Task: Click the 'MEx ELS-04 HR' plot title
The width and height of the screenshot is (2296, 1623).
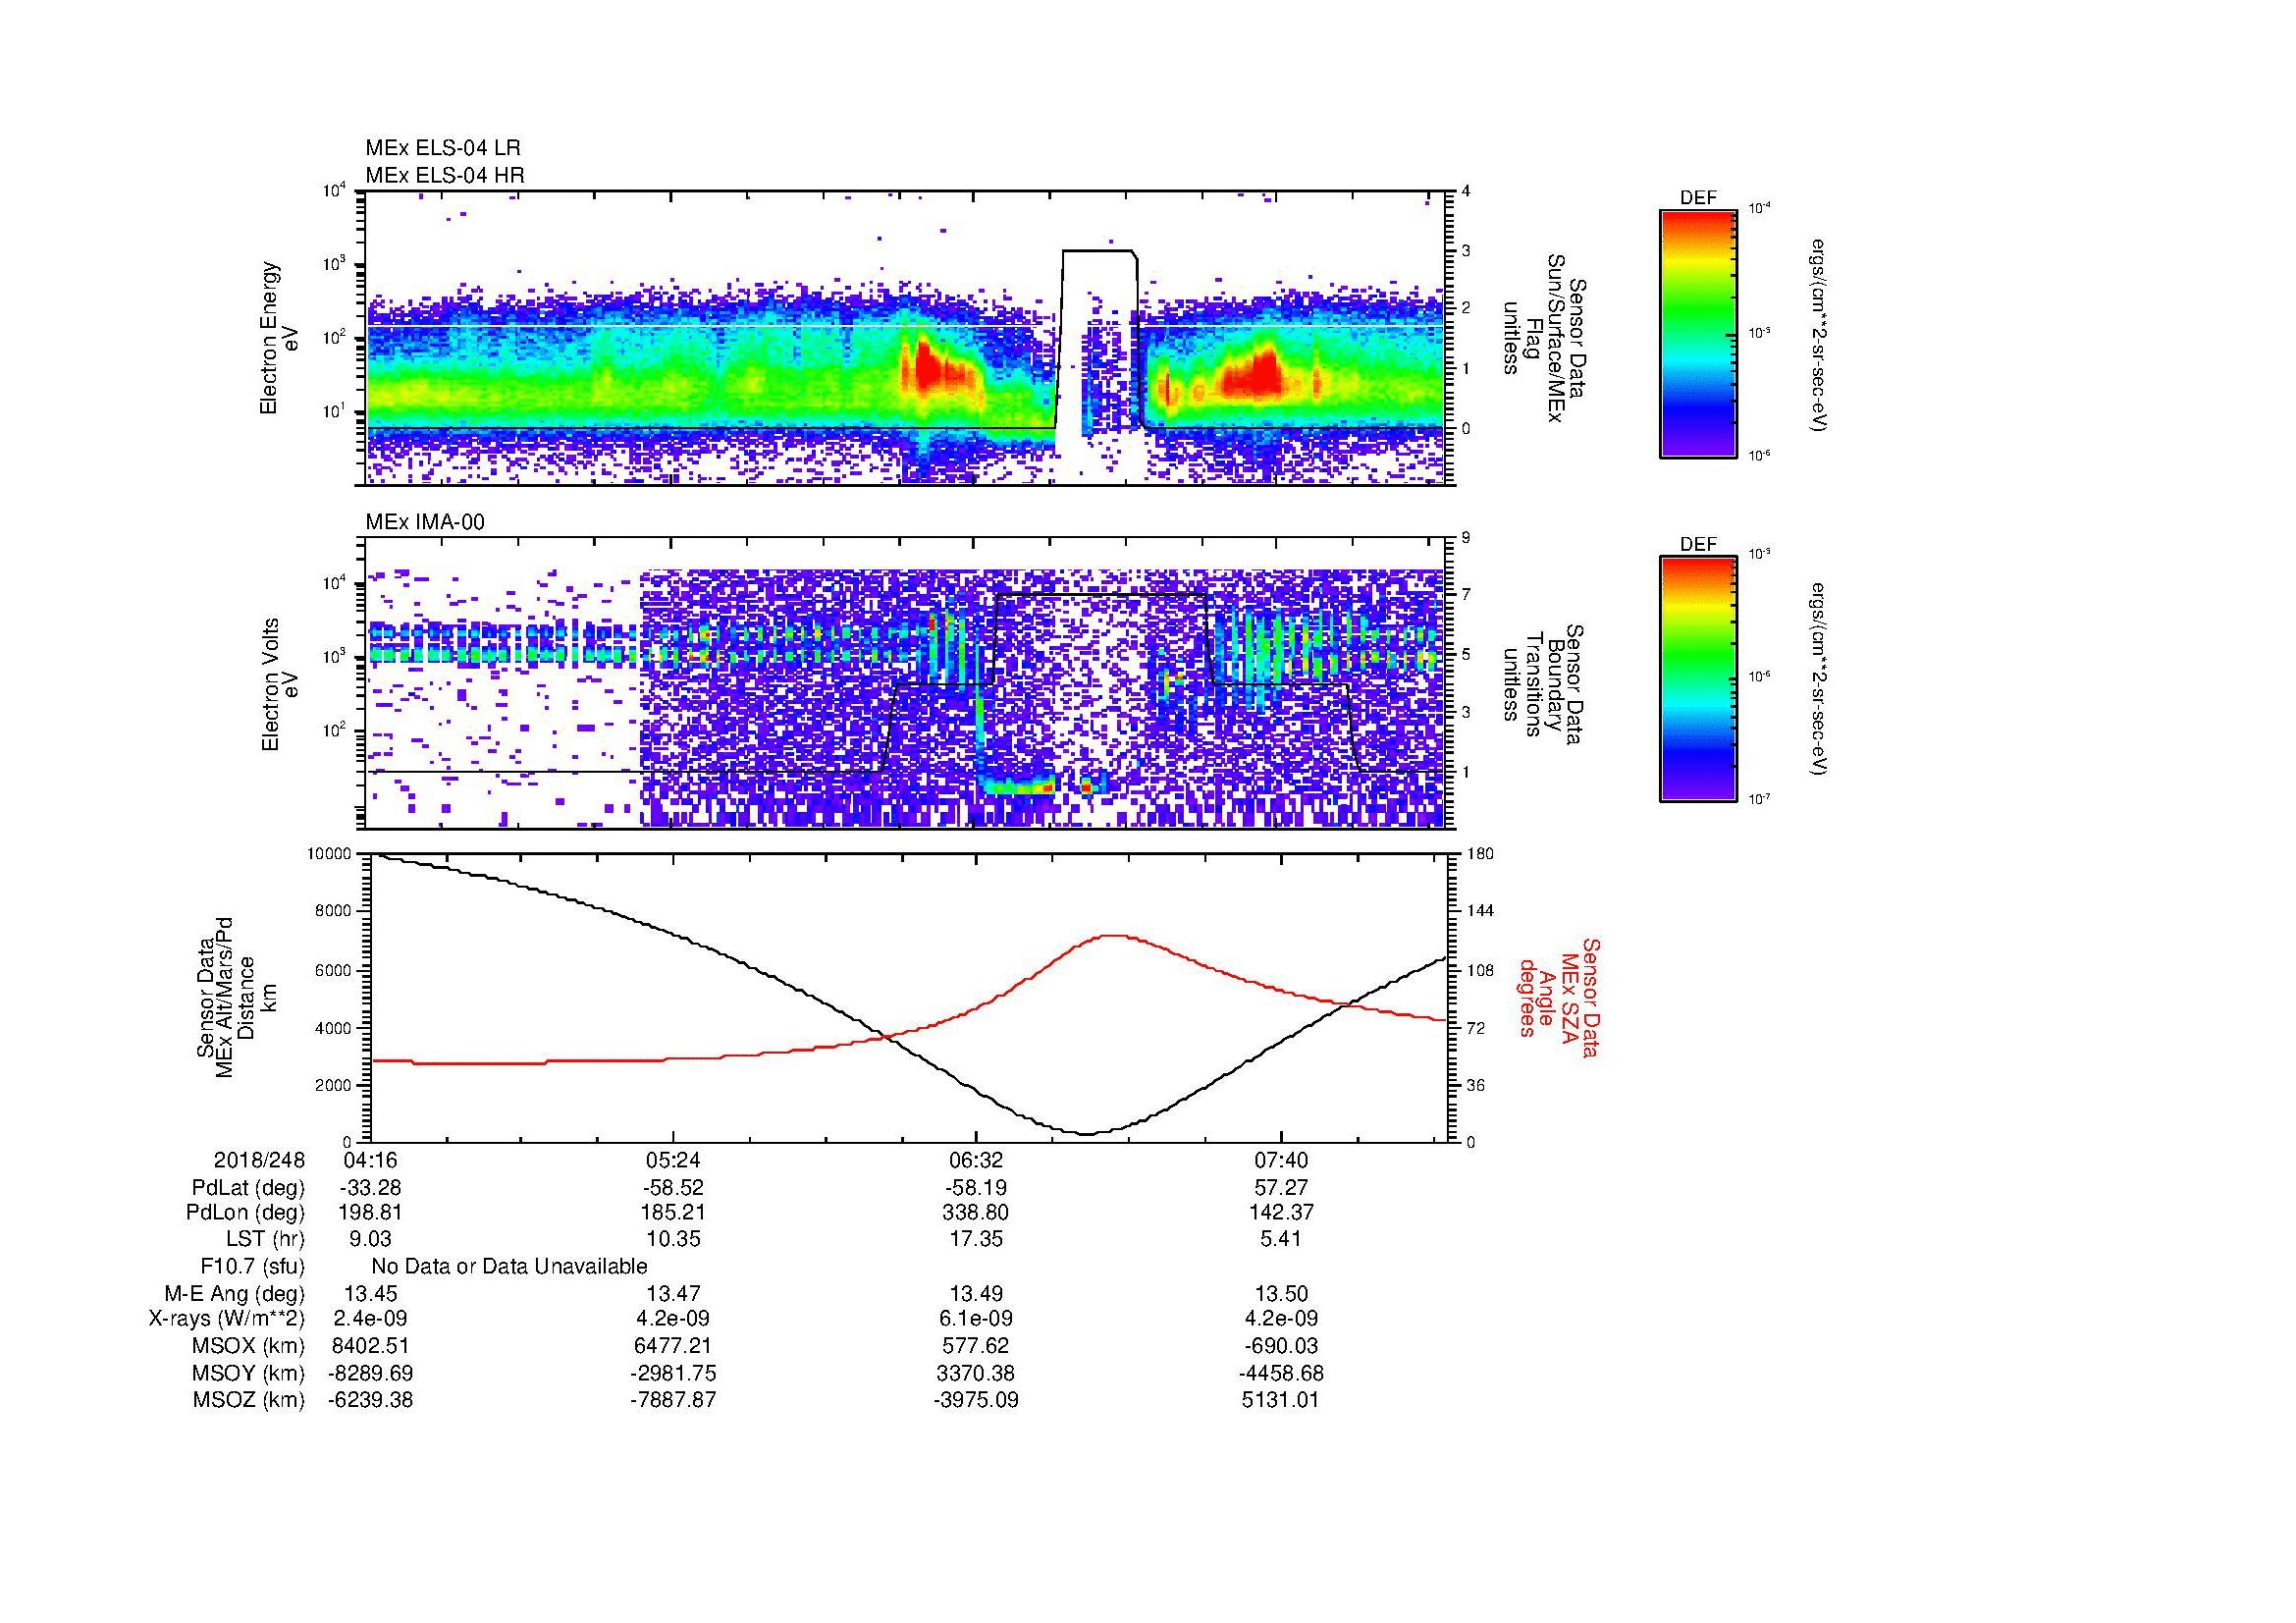Action: (x=444, y=176)
